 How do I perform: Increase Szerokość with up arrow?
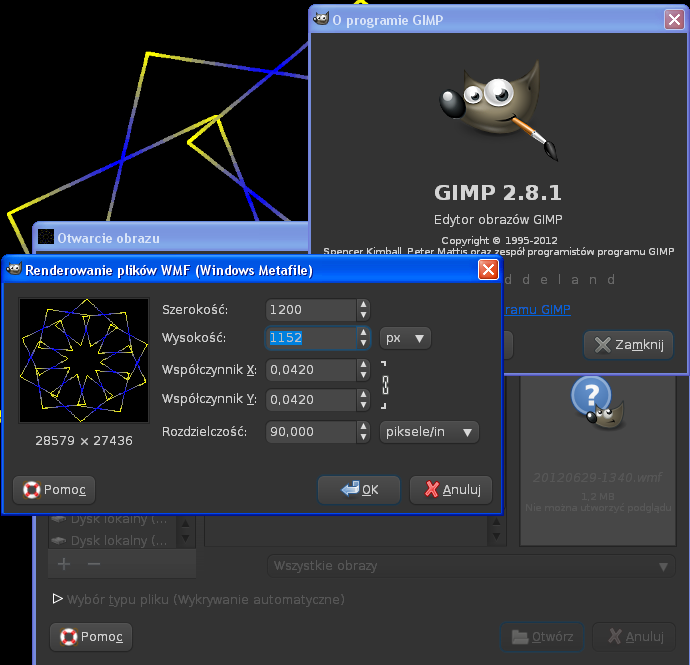pos(363,305)
